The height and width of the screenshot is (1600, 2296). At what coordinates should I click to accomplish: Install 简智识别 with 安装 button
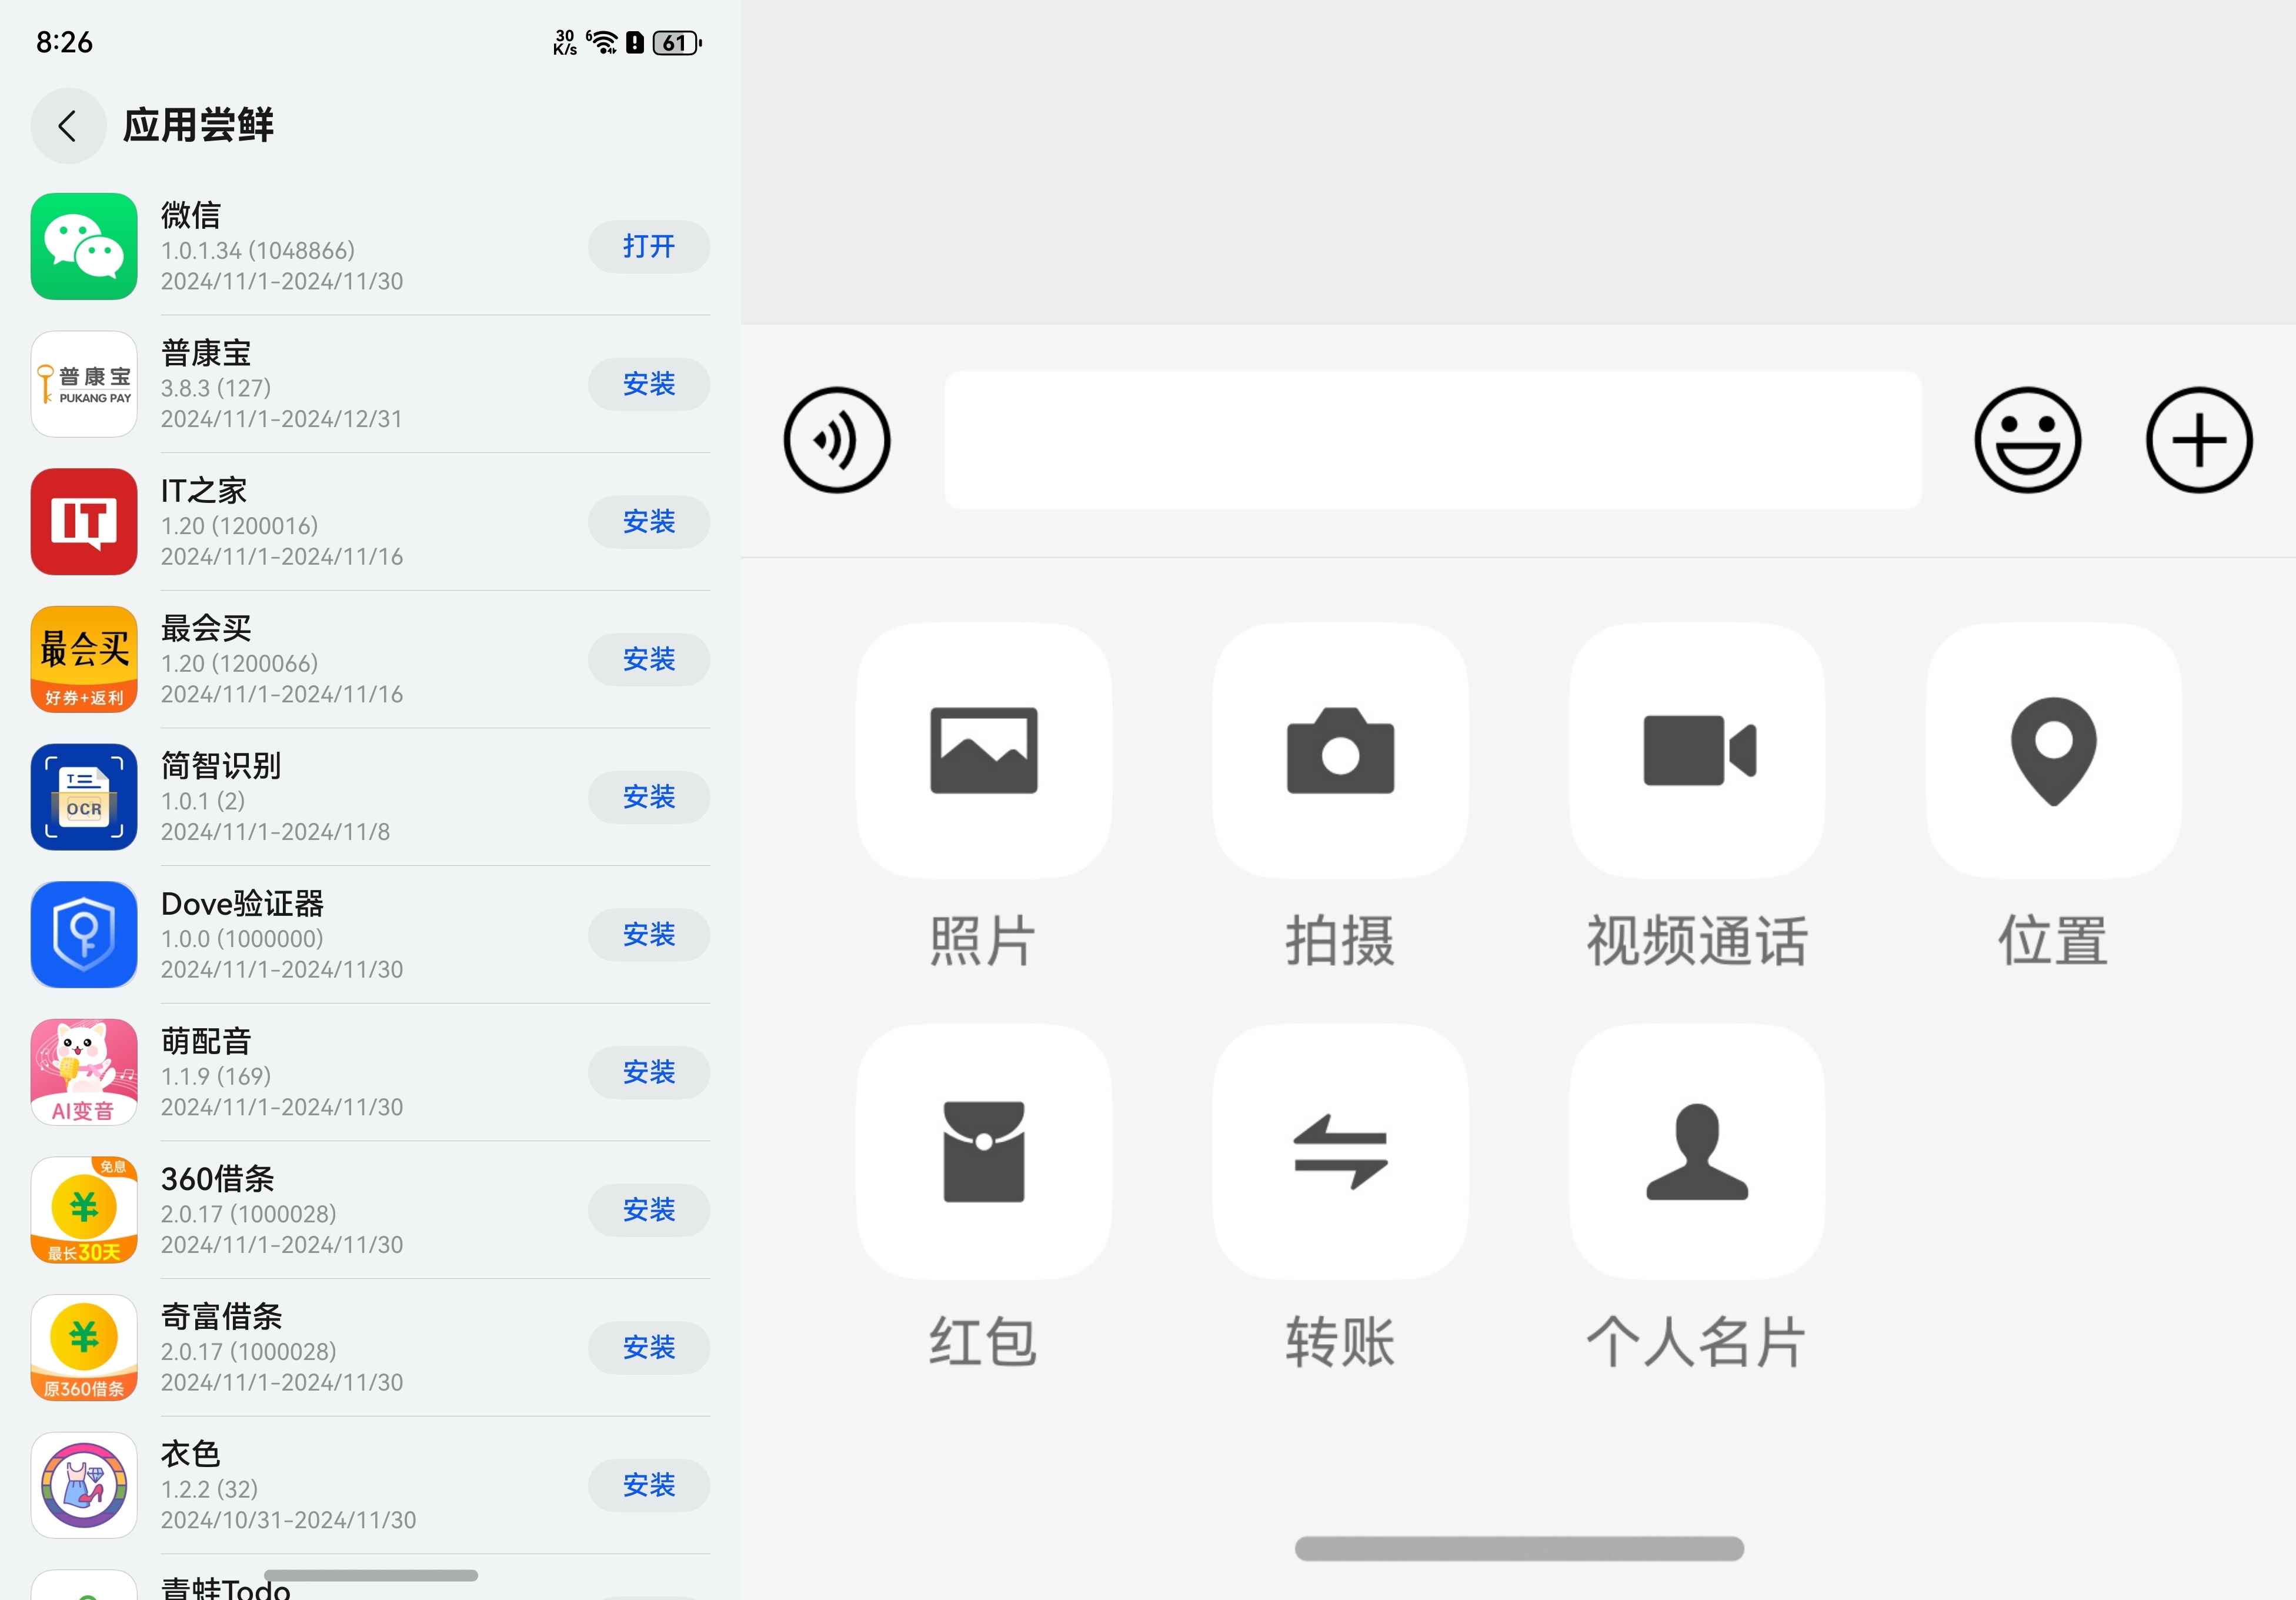coord(649,797)
